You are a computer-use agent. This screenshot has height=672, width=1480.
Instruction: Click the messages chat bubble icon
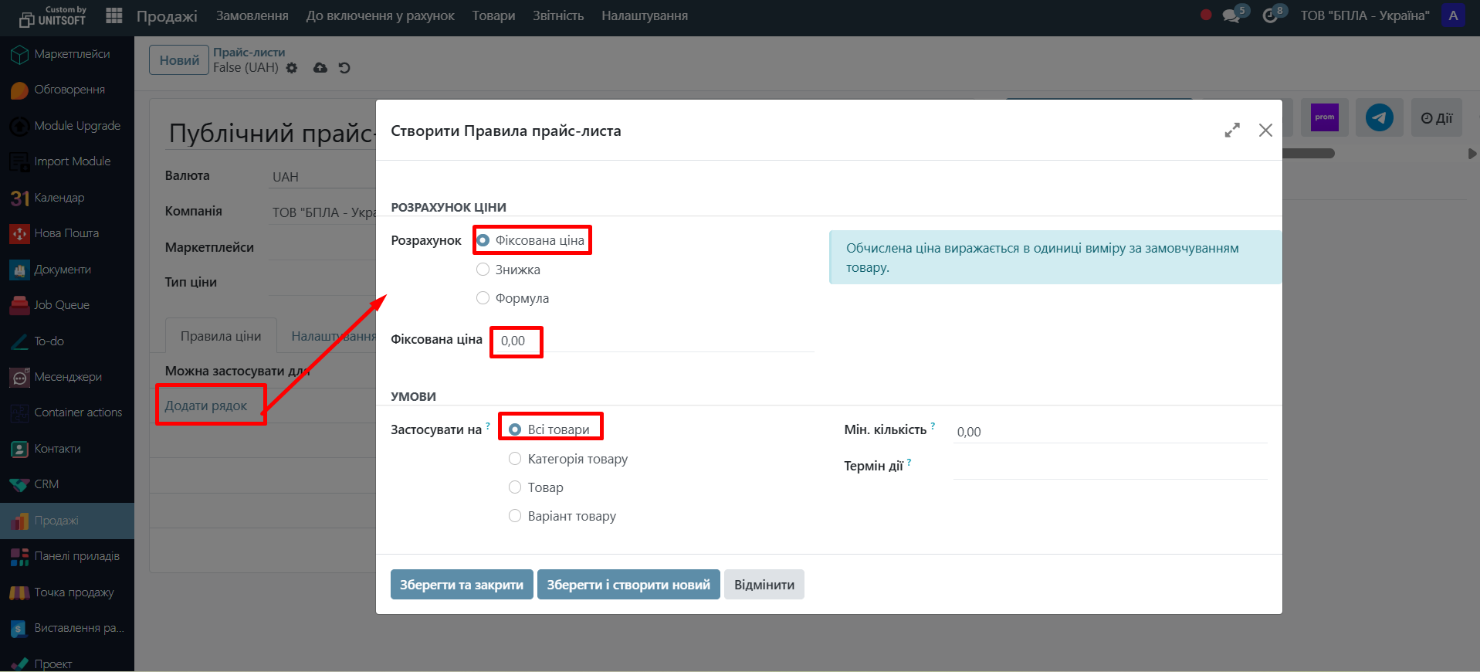(x=1231, y=16)
